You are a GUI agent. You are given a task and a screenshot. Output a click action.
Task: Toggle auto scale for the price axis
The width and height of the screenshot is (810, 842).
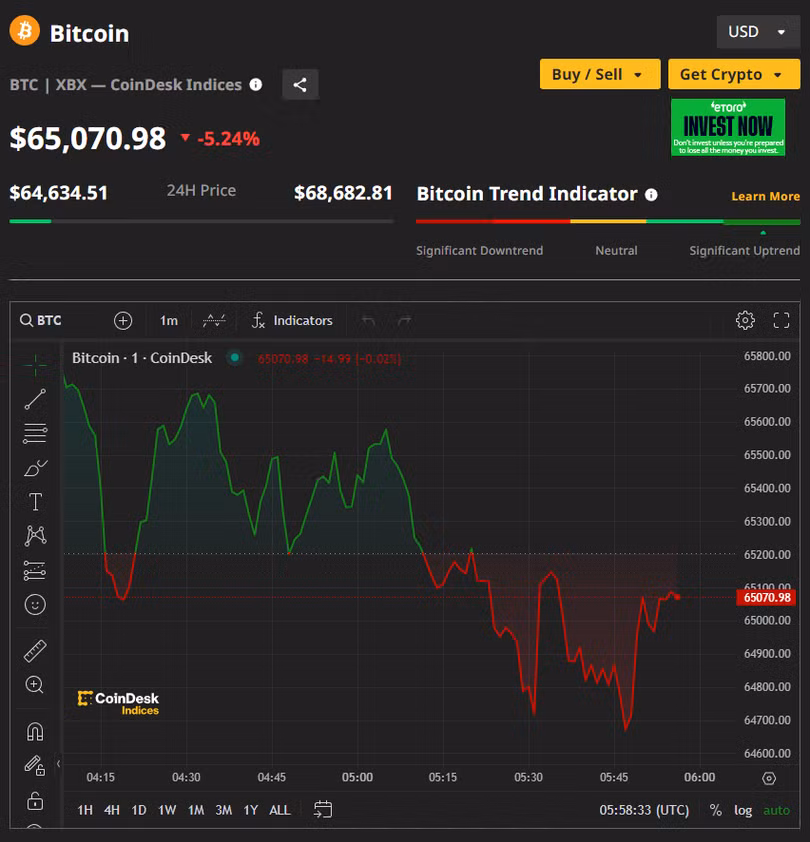coord(776,810)
